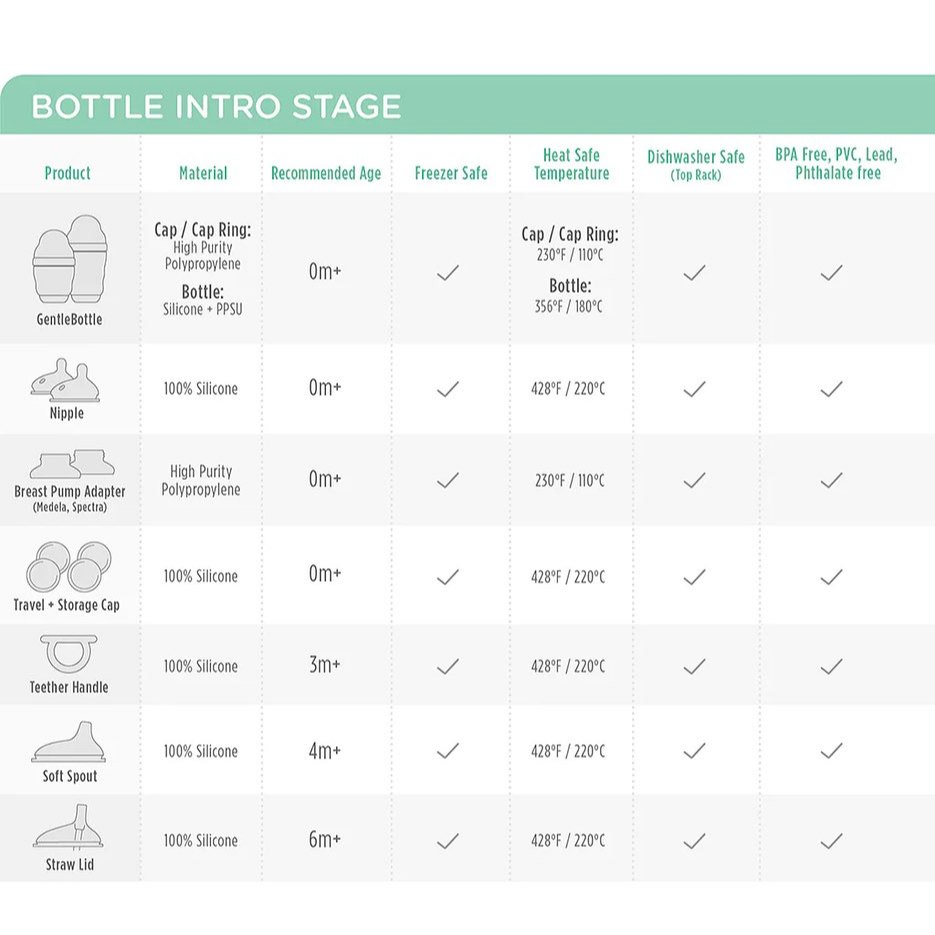Viewport: 935px width, 935px height.
Task: Click Straw Lid BPA Free checkmark
Action: [x=831, y=841]
